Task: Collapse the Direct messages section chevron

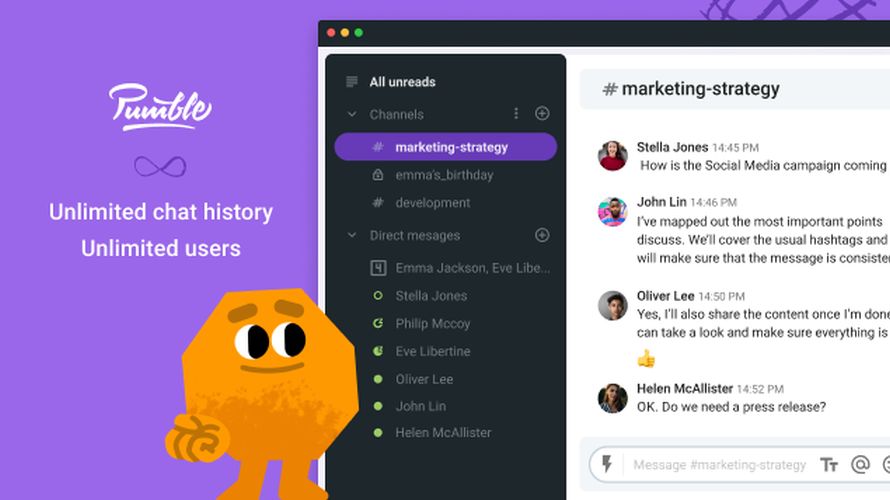Action: [x=352, y=235]
